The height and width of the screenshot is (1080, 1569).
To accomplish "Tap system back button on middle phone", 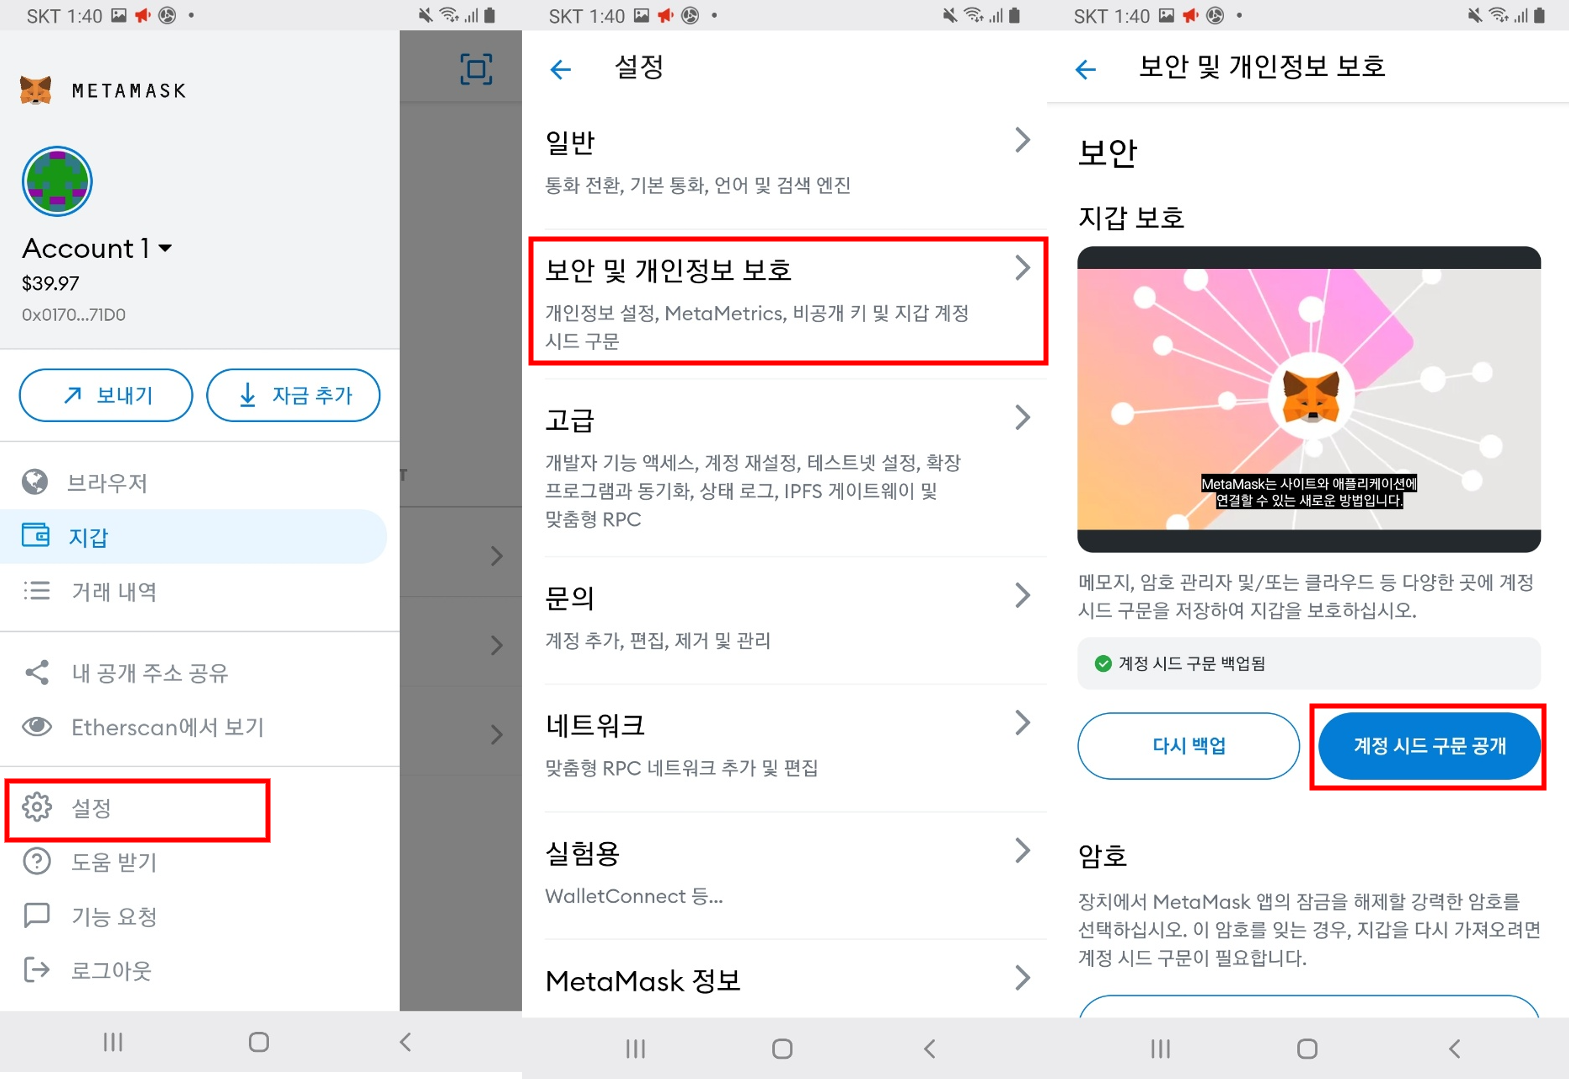I will 929,1048.
